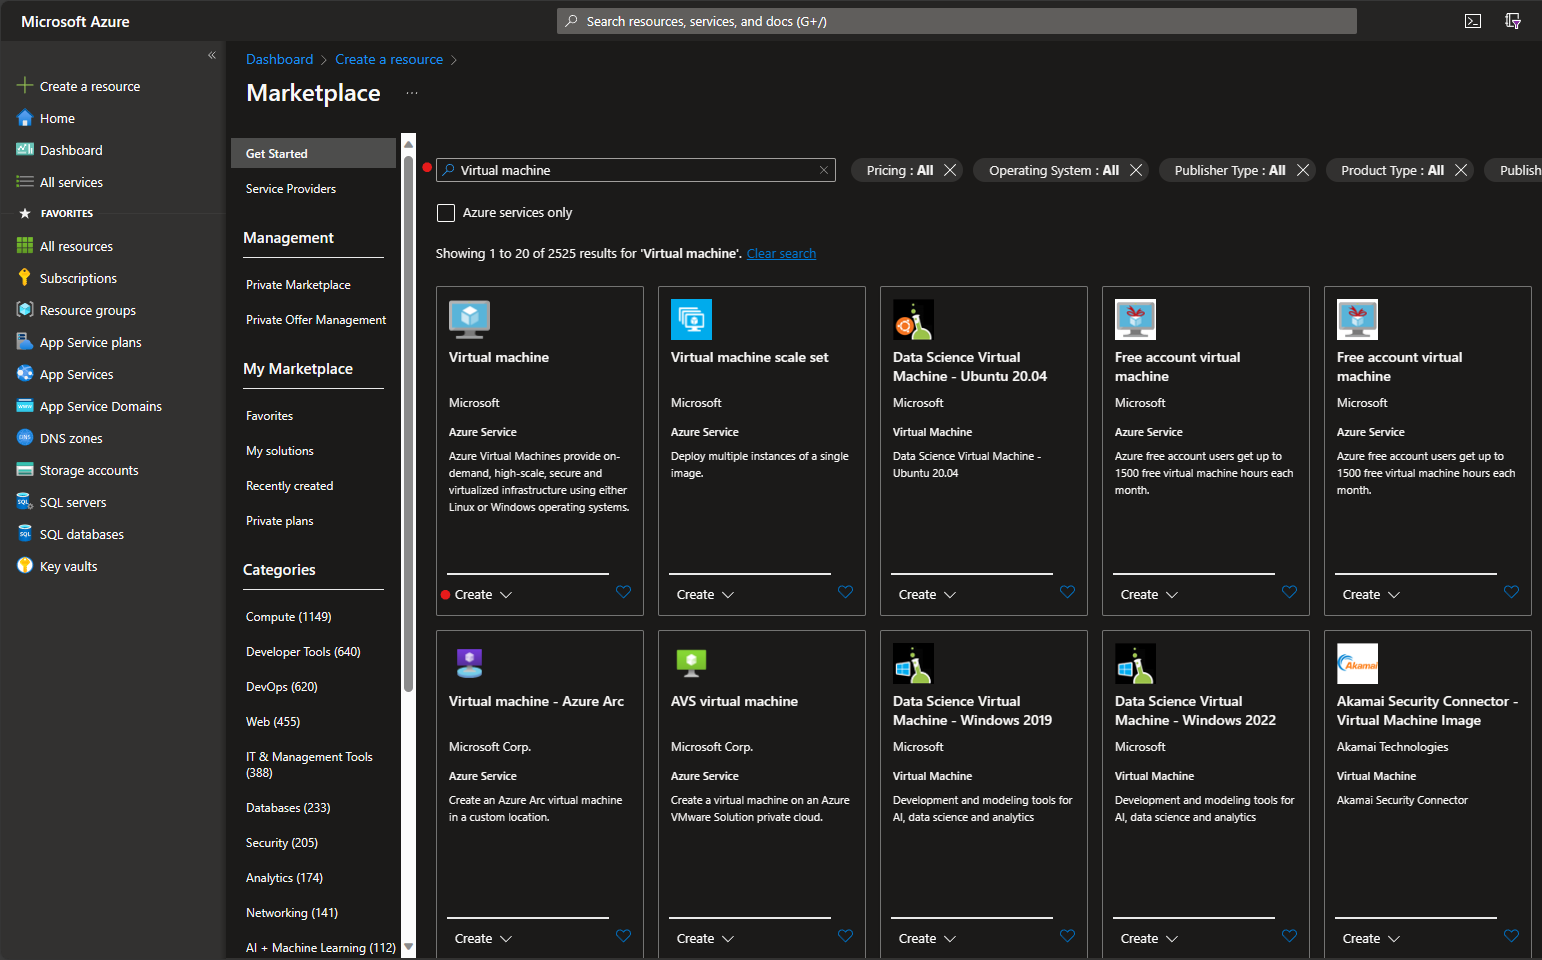1542x960 pixels.
Task: Open Virtual machine card title
Action: 499,357
